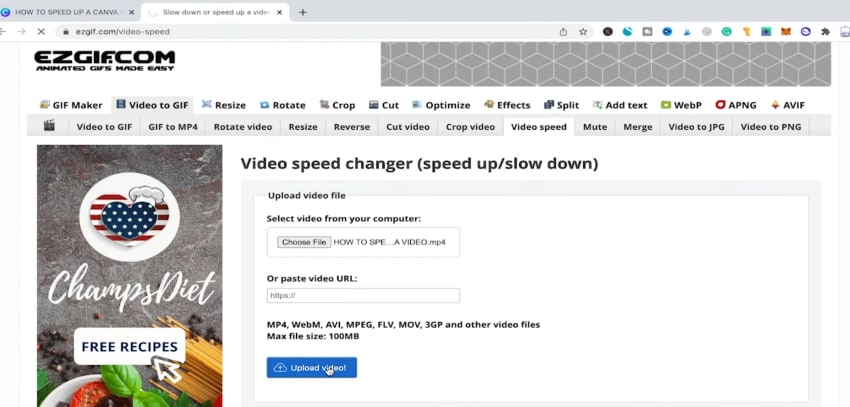Viewport: 850px width, 407px height.
Task: Open the Resize item in the main menu
Action: 223,105
